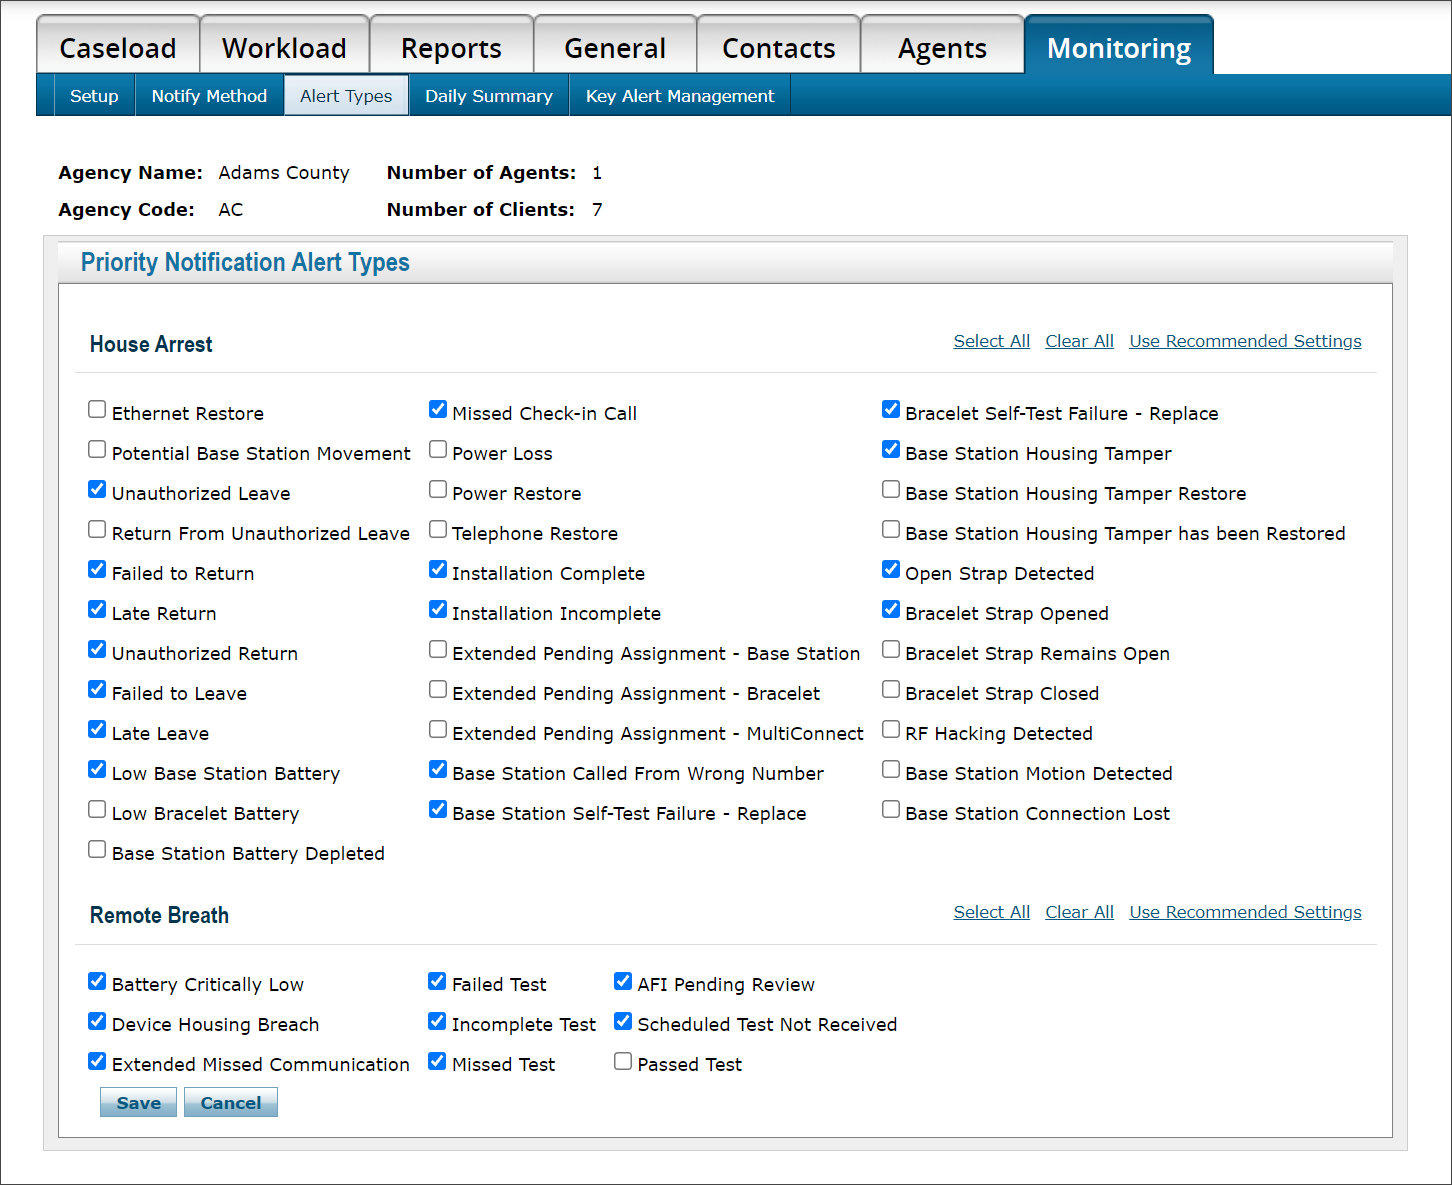Open Key Alert Management
This screenshot has width=1452, height=1185.
pyautogui.click(x=679, y=95)
